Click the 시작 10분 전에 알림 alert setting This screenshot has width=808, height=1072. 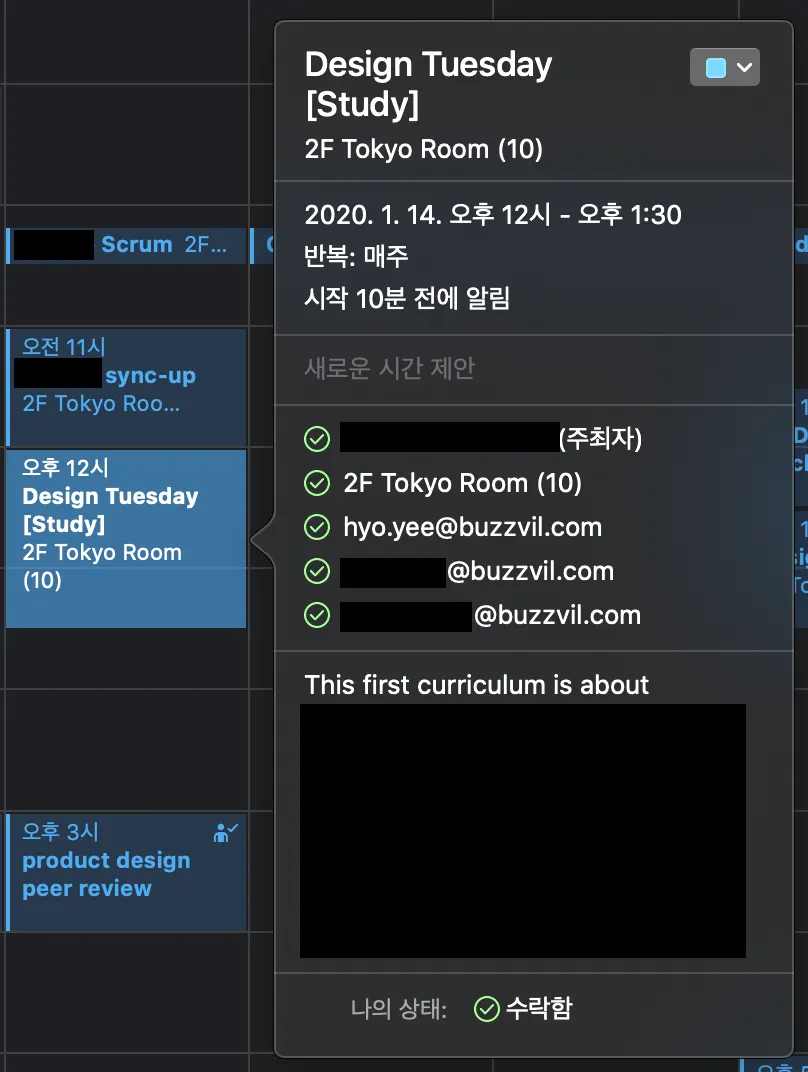tap(407, 298)
